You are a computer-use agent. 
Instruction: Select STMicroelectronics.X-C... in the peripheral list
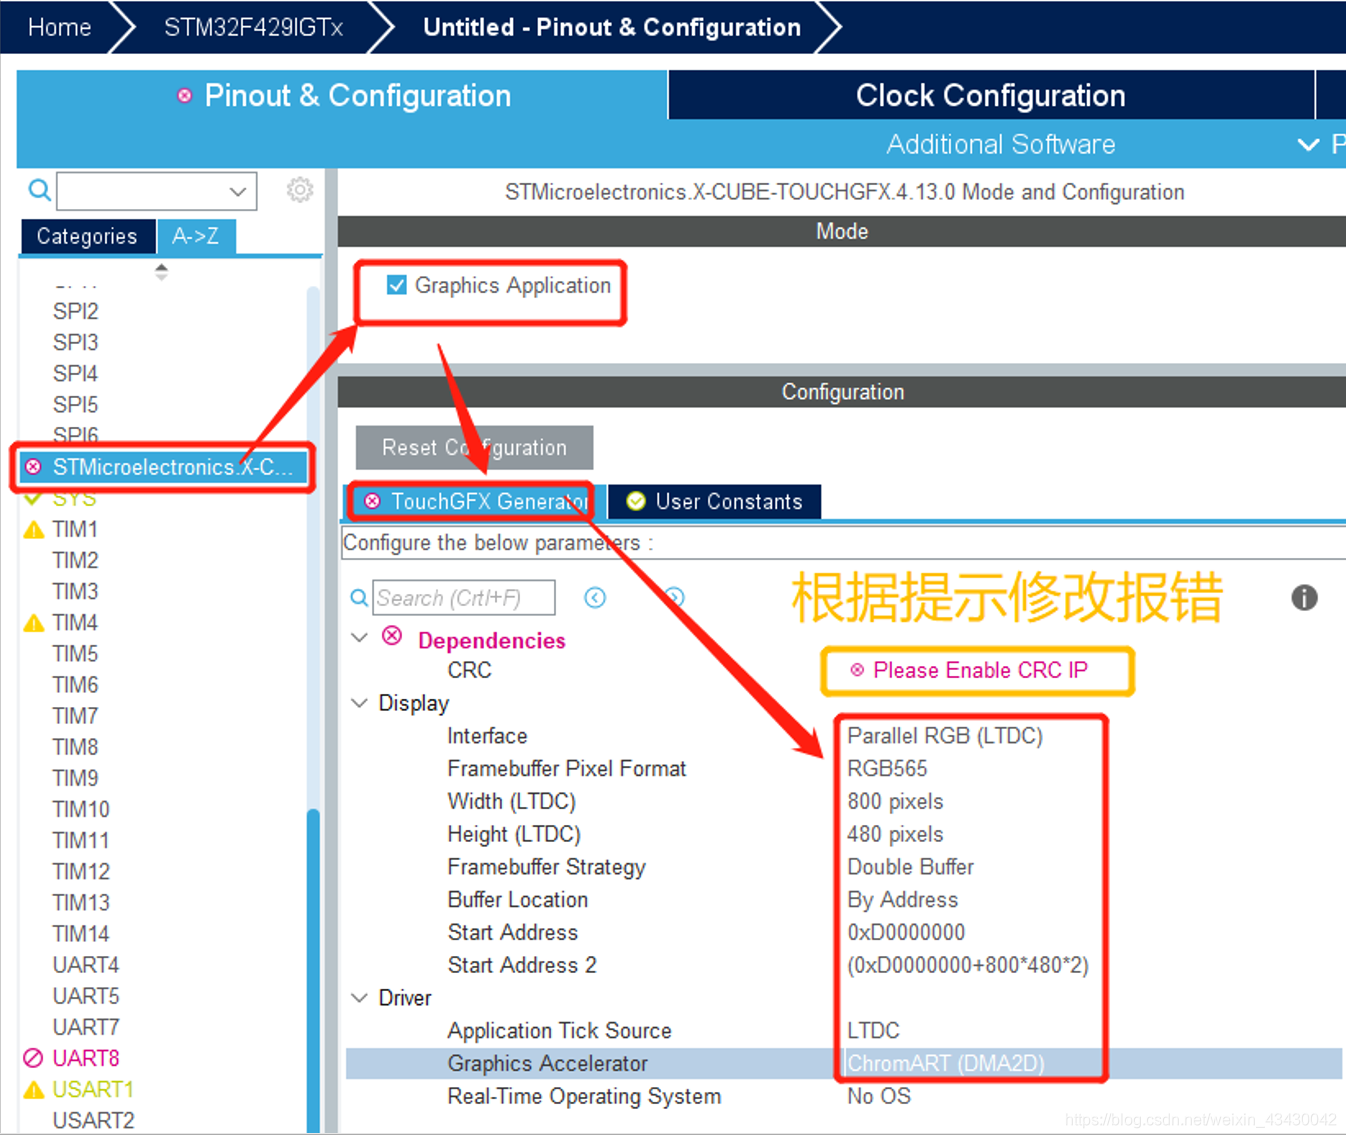point(163,467)
